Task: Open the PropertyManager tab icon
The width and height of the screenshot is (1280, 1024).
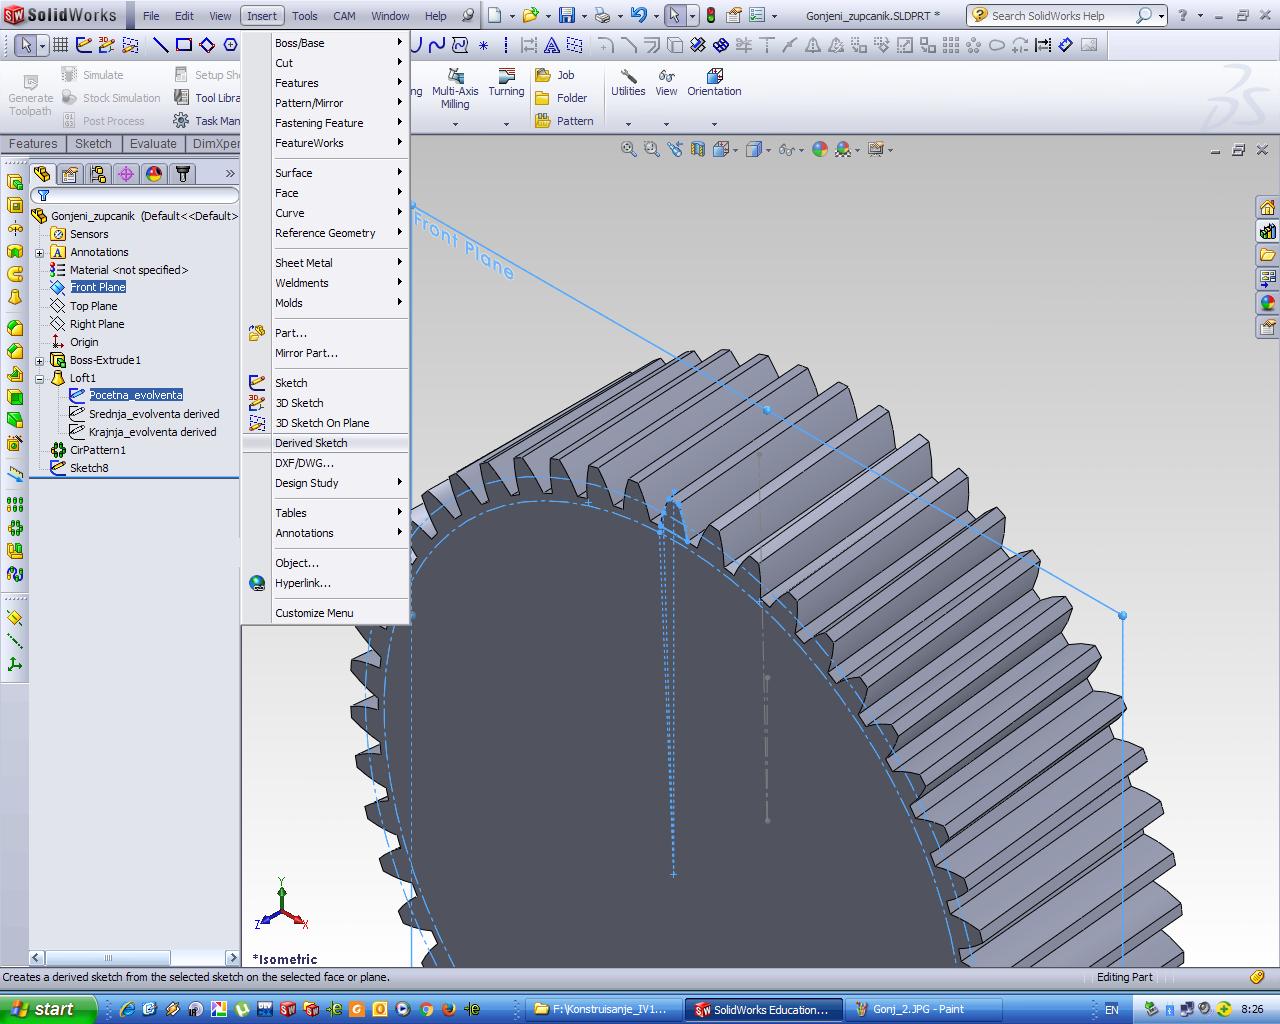Action: pos(70,174)
